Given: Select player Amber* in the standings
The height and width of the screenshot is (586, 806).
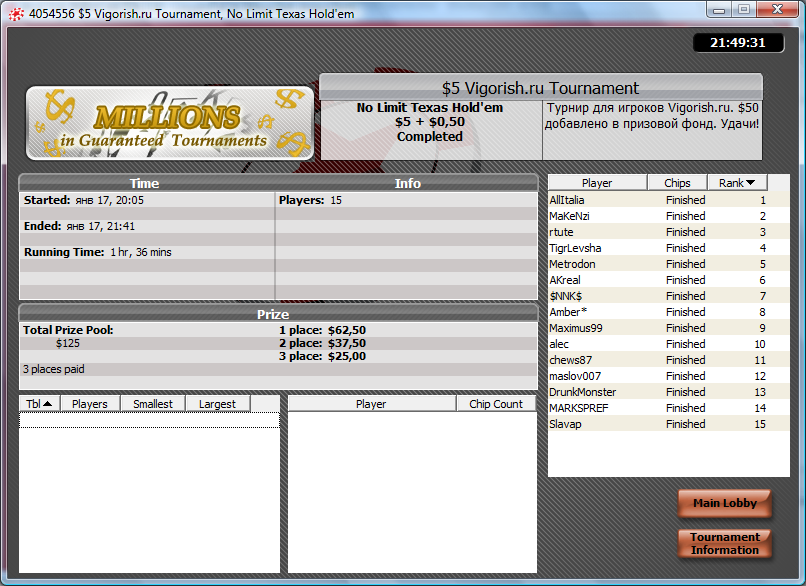Looking at the screenshot, I should (x=669, y=312).
